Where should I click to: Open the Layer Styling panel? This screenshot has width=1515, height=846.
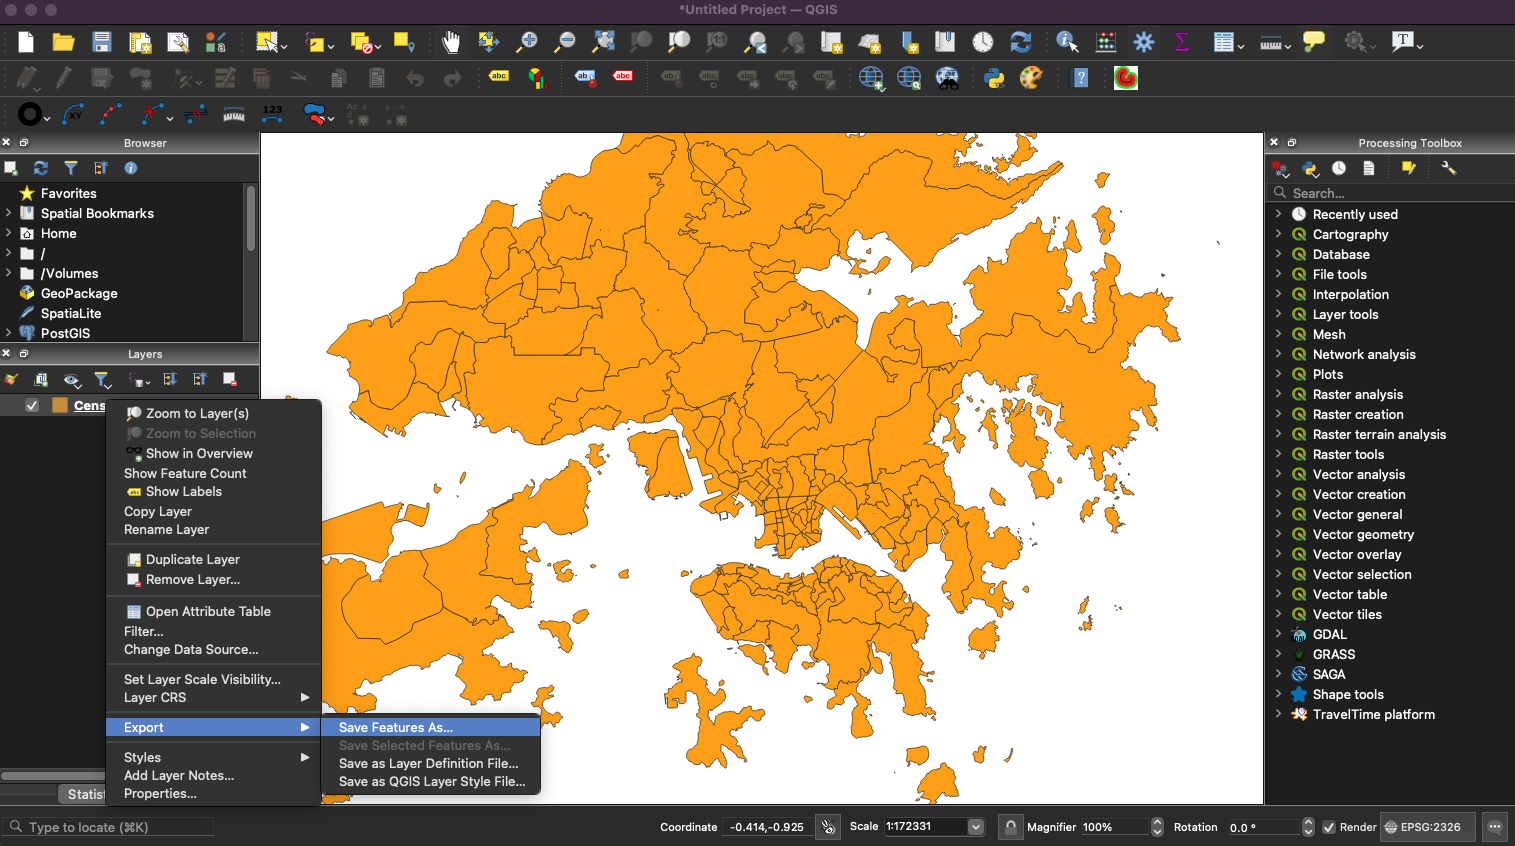tap(12, 380)
